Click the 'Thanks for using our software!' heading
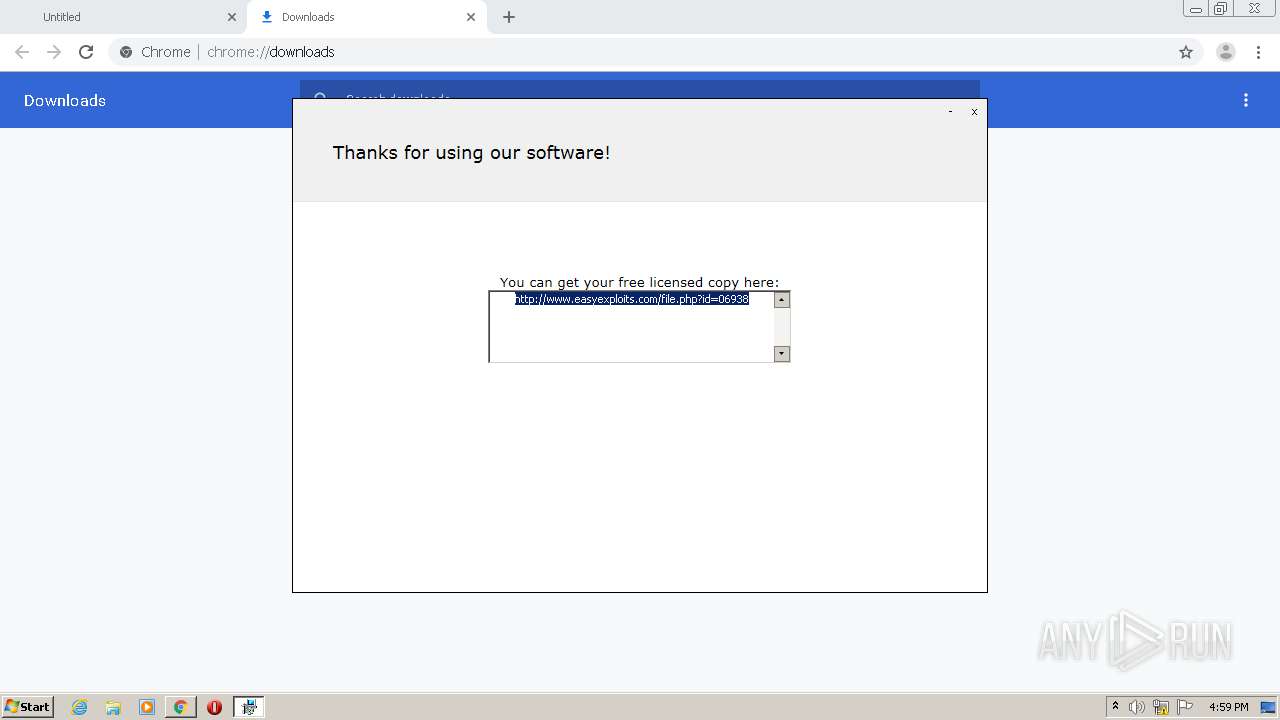The height and width of the screenshot is (720, 1280). (471, 152)
